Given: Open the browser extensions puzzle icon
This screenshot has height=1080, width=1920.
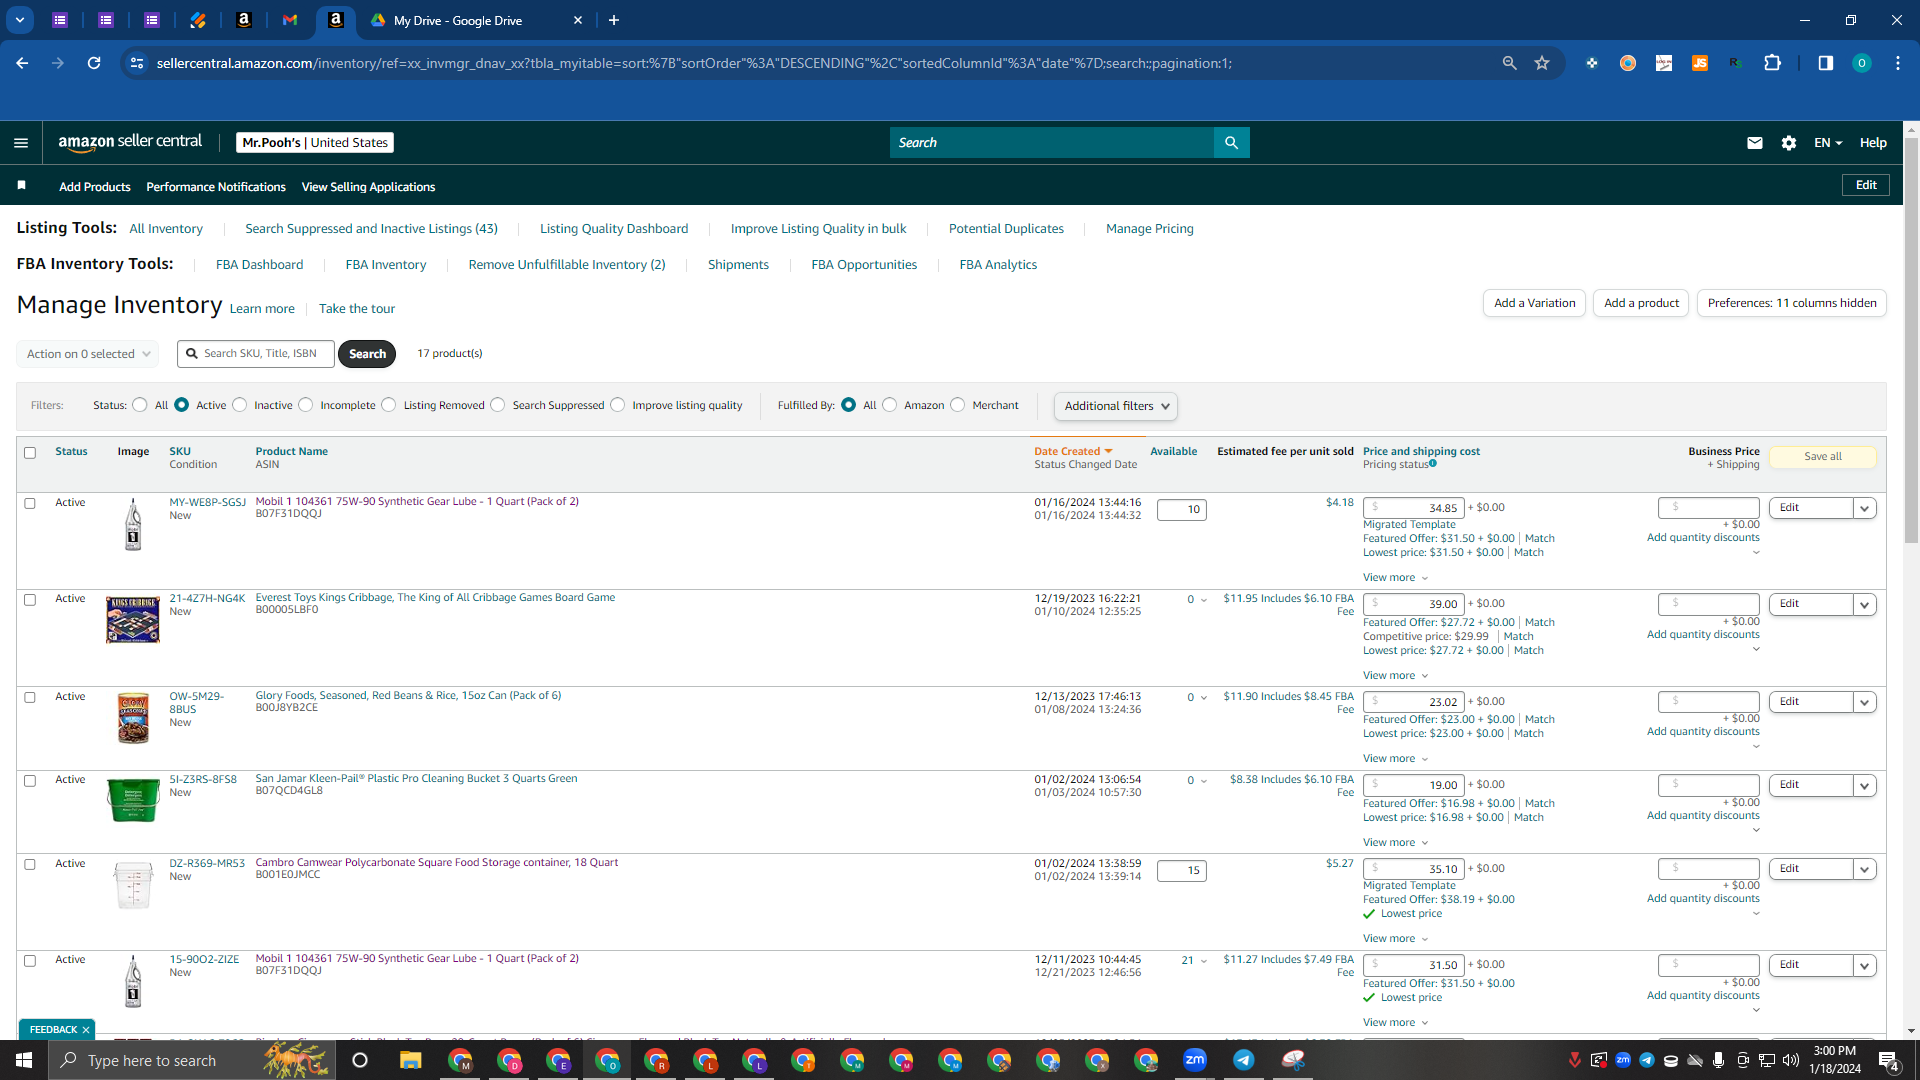Looking at the screenshot, I should [1772, 63].
